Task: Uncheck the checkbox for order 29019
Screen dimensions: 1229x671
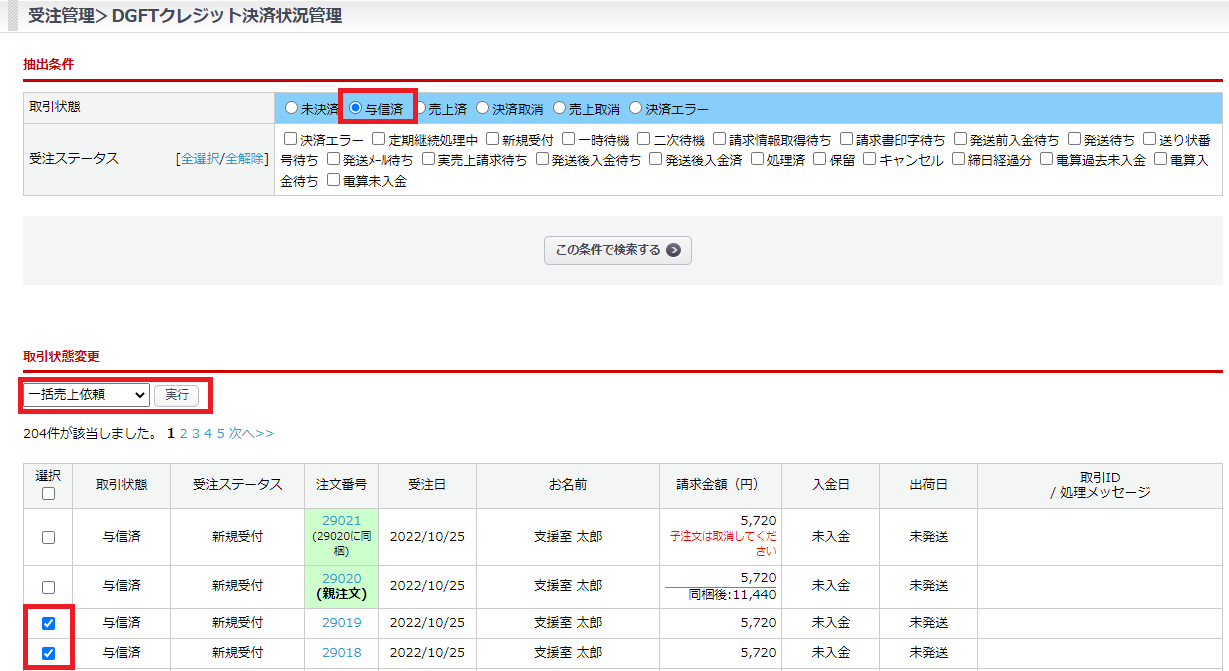Action: coord(48,623)
